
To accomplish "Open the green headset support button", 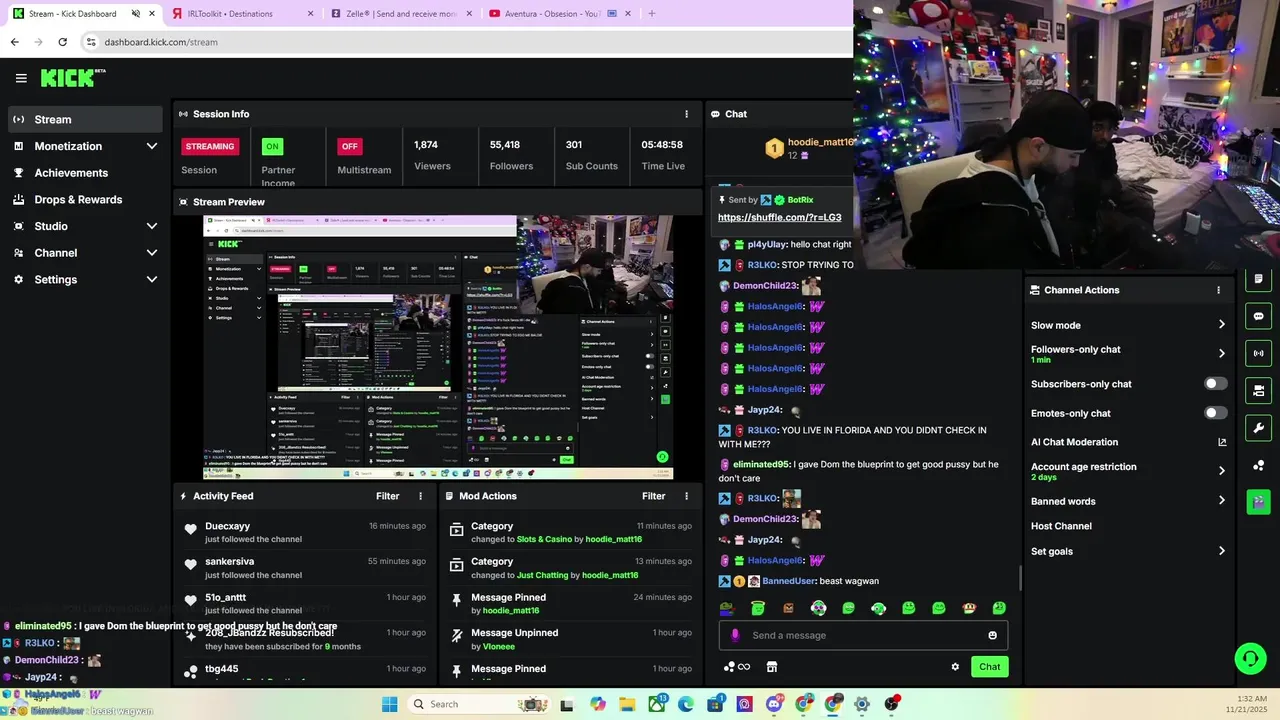I will click(x=1250, y=658).
